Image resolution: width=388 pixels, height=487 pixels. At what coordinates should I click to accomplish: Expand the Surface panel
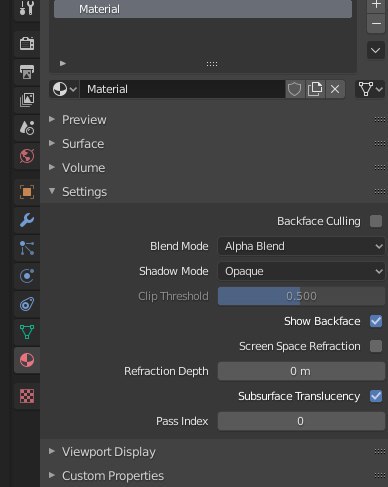[83, 144]
